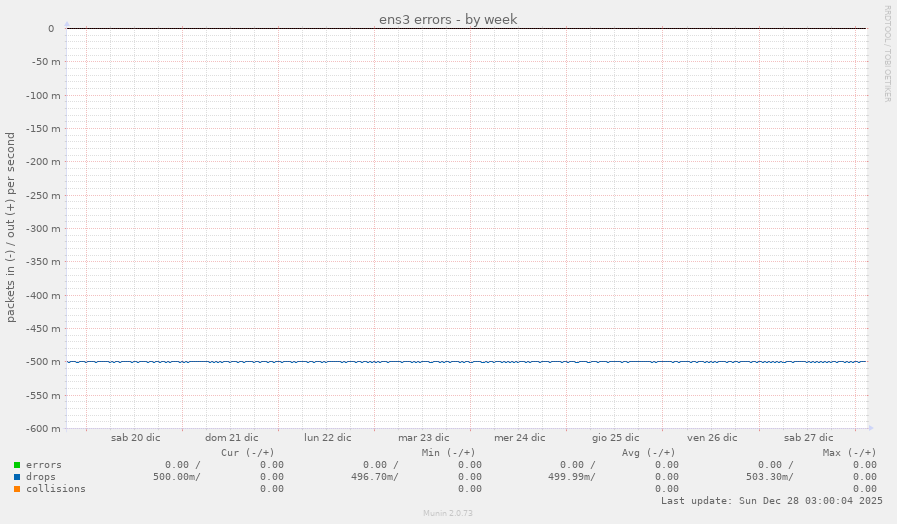Select the 'drops' legend label
Image resolution: width=897 pixels, height=524 pixels.
tap(41, 477)
